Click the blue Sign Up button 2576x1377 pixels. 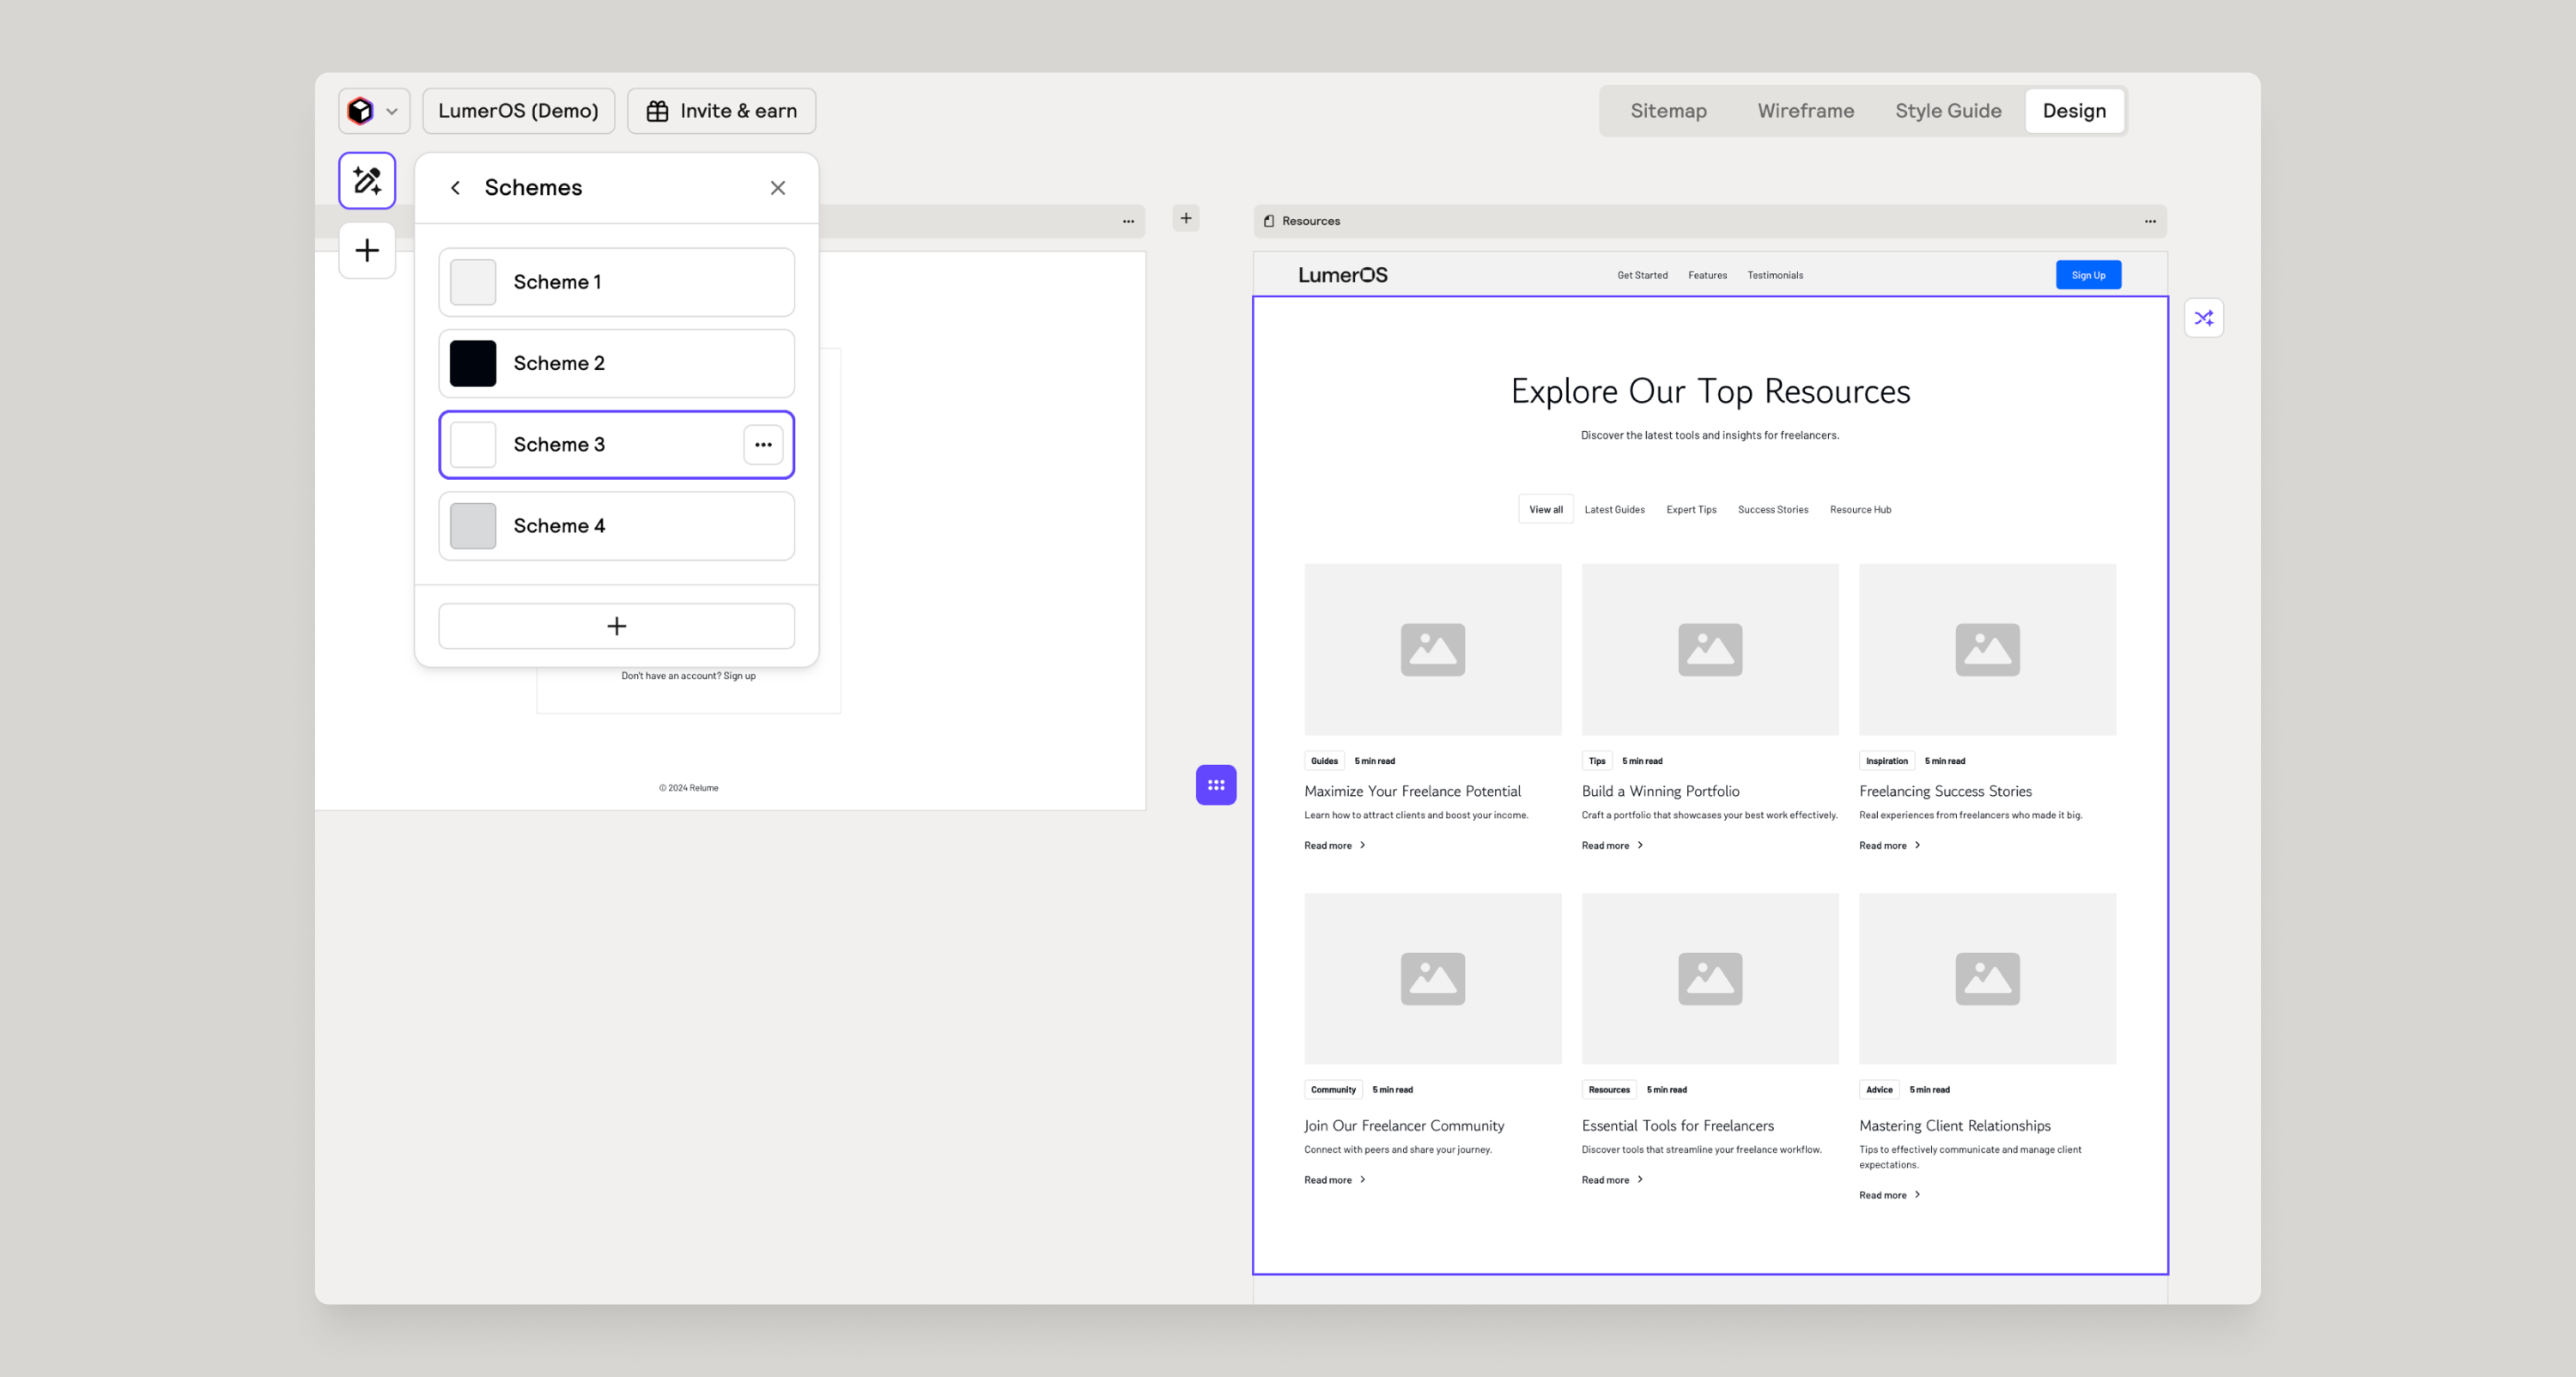[2087, 275]
